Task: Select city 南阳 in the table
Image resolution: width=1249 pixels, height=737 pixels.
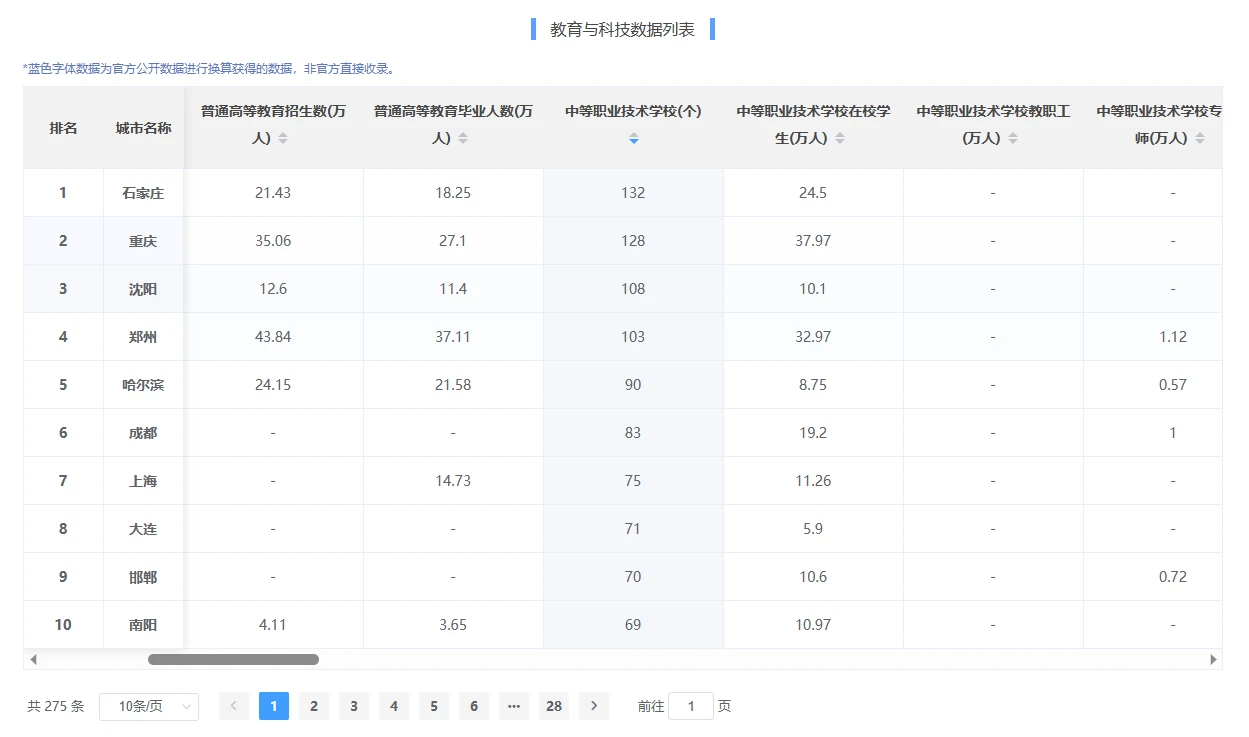Action: pos(143,625)
